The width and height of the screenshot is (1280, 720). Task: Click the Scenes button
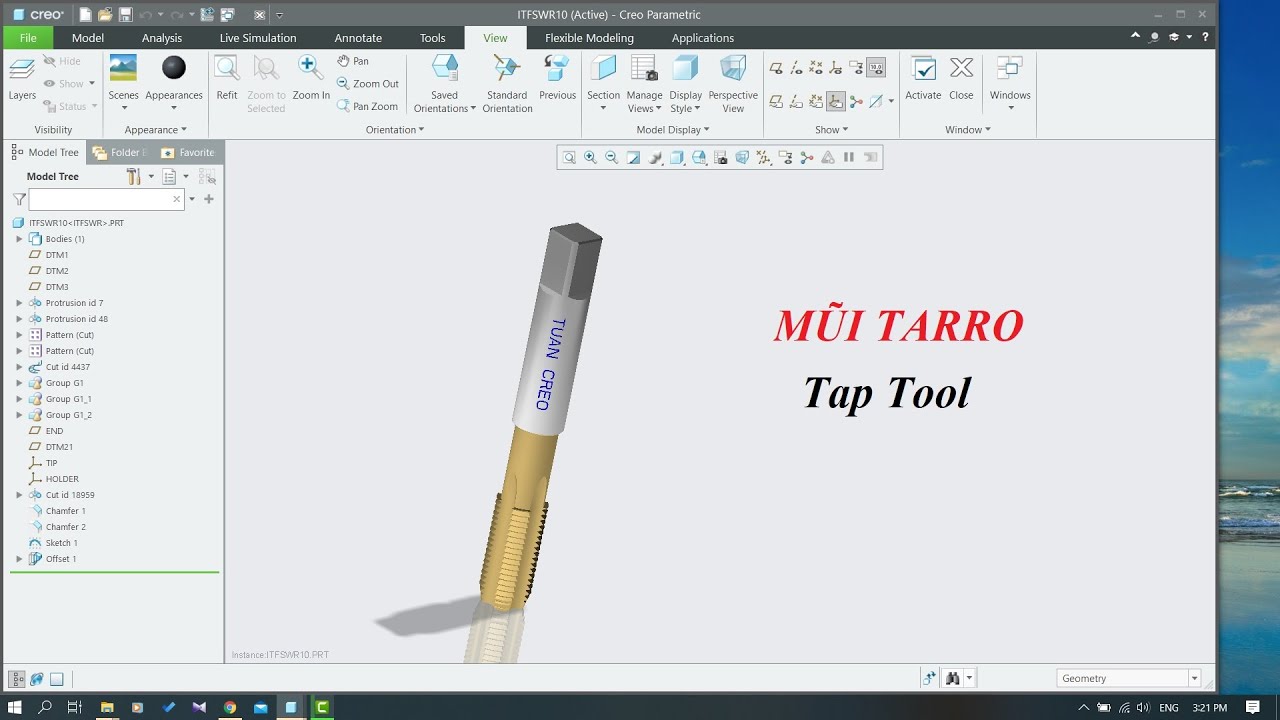(123, 84)
